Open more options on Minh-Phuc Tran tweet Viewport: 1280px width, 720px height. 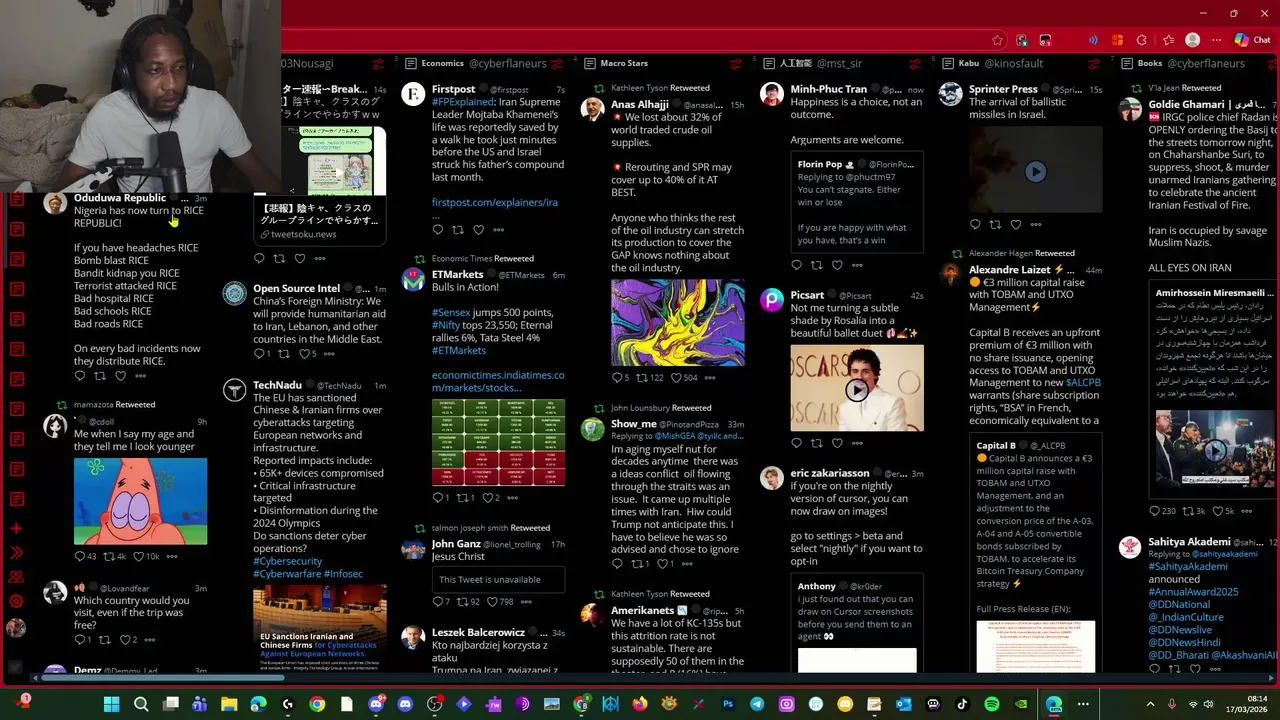(857, 265)
